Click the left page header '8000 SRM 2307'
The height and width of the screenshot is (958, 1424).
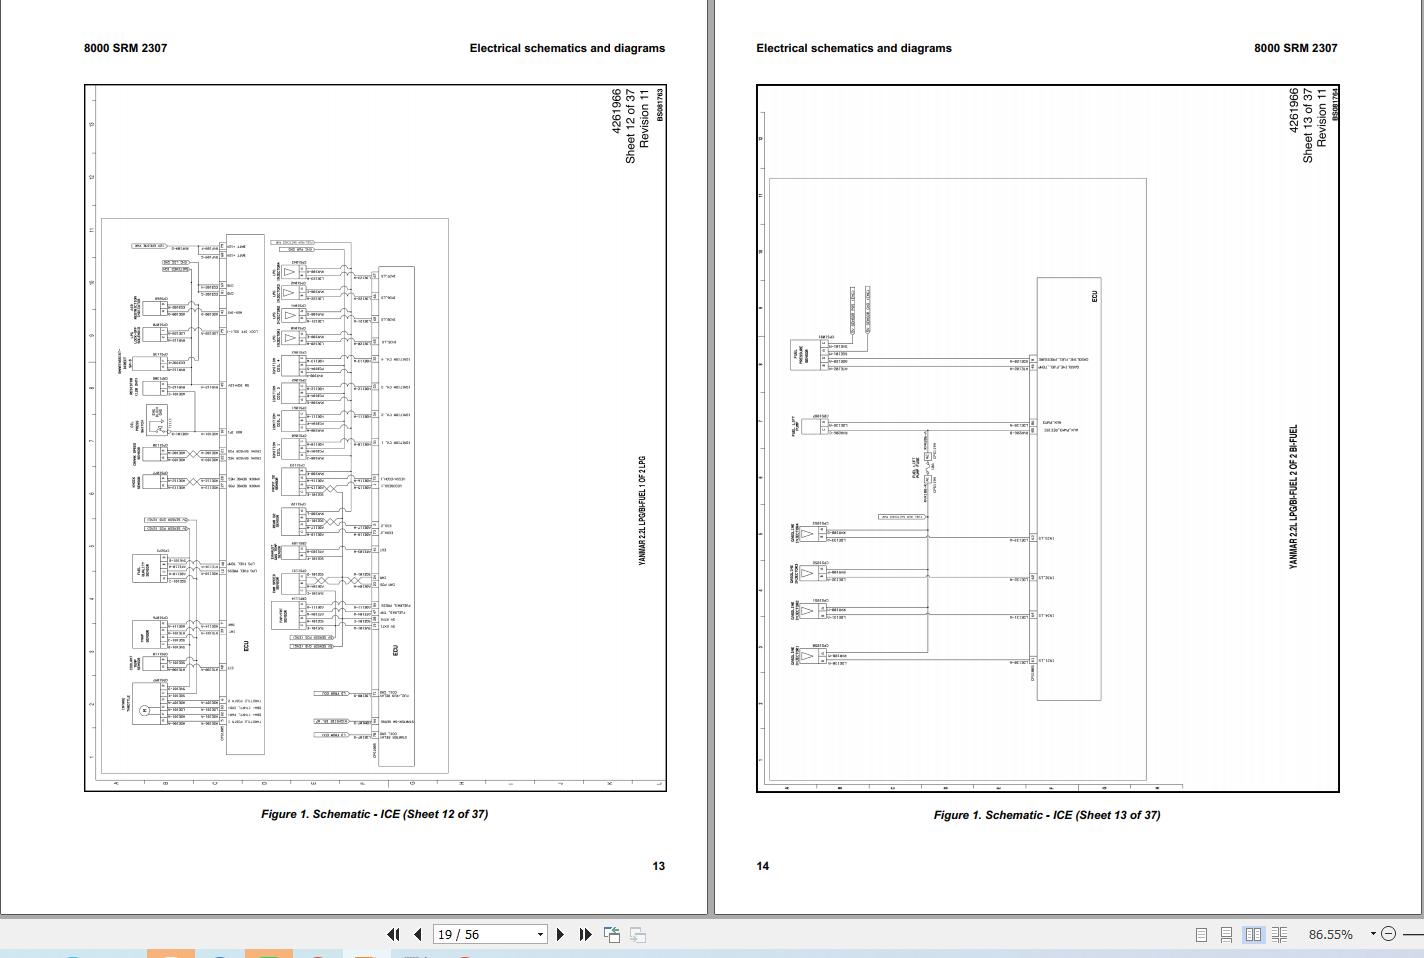(126, 48)
